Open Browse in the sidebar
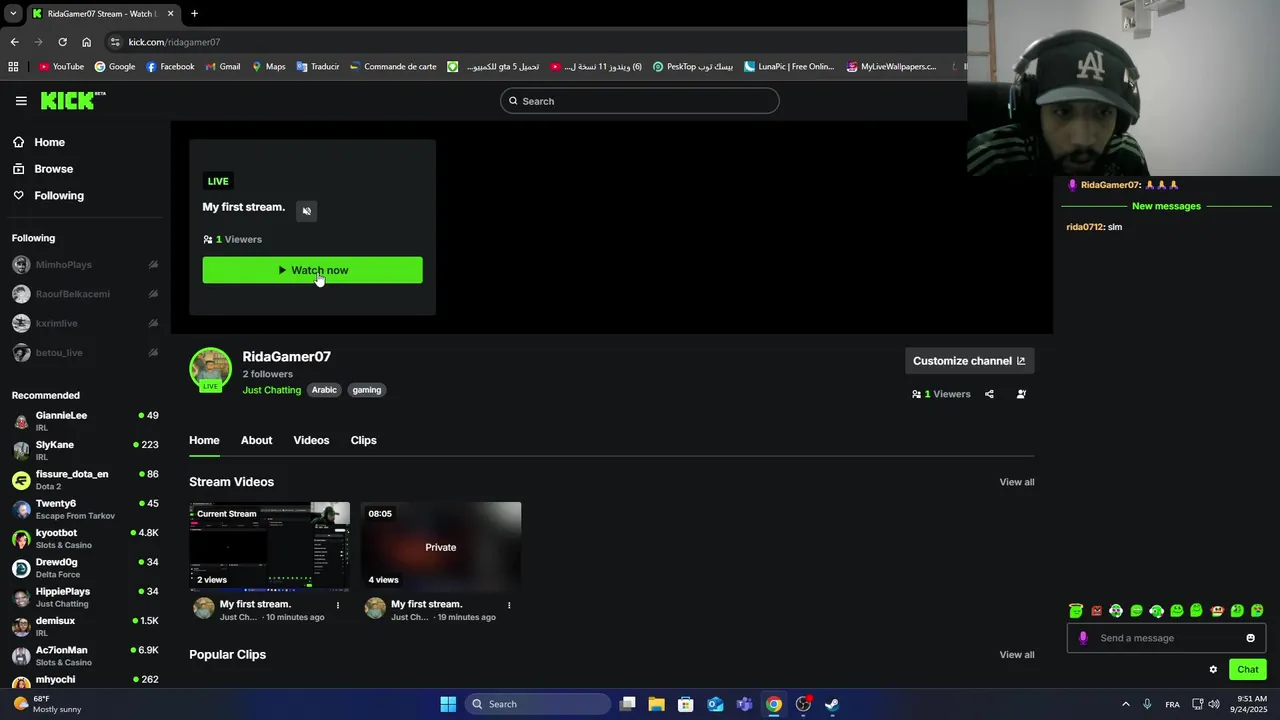Screen dimensions: 1280x720 coord(53,169)
